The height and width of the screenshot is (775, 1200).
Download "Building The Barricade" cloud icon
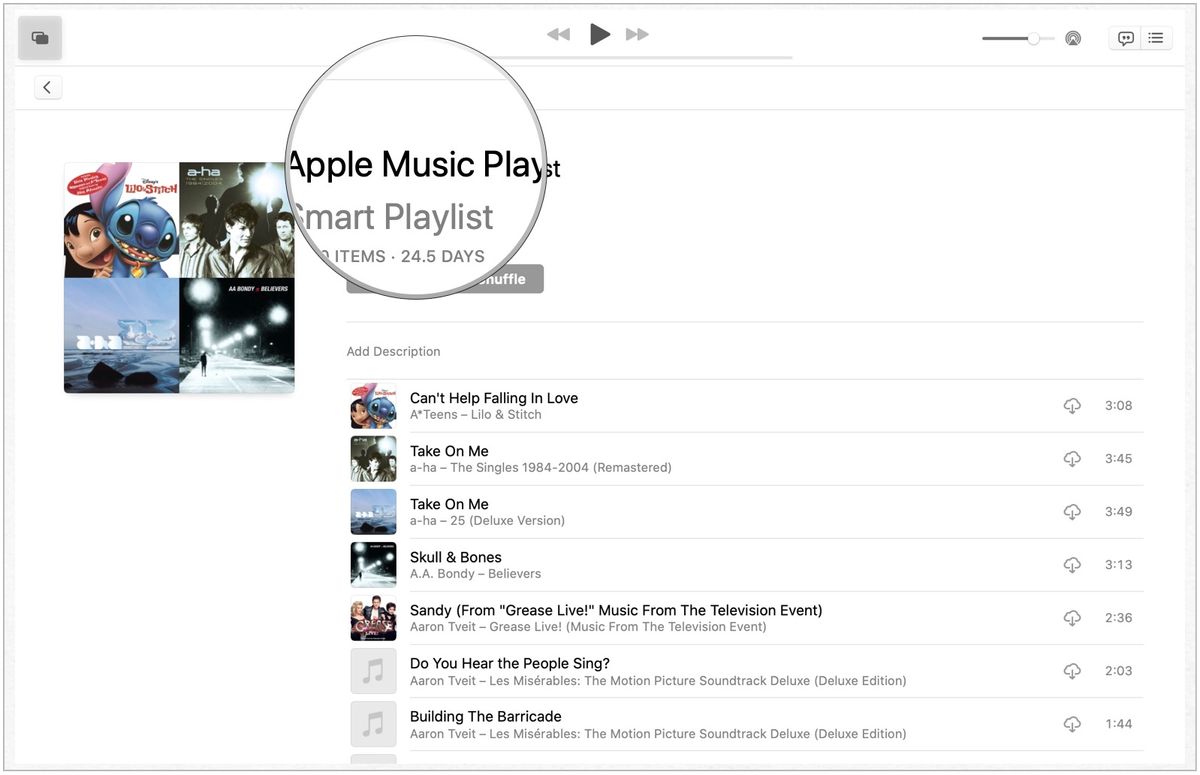point(1072,723)
